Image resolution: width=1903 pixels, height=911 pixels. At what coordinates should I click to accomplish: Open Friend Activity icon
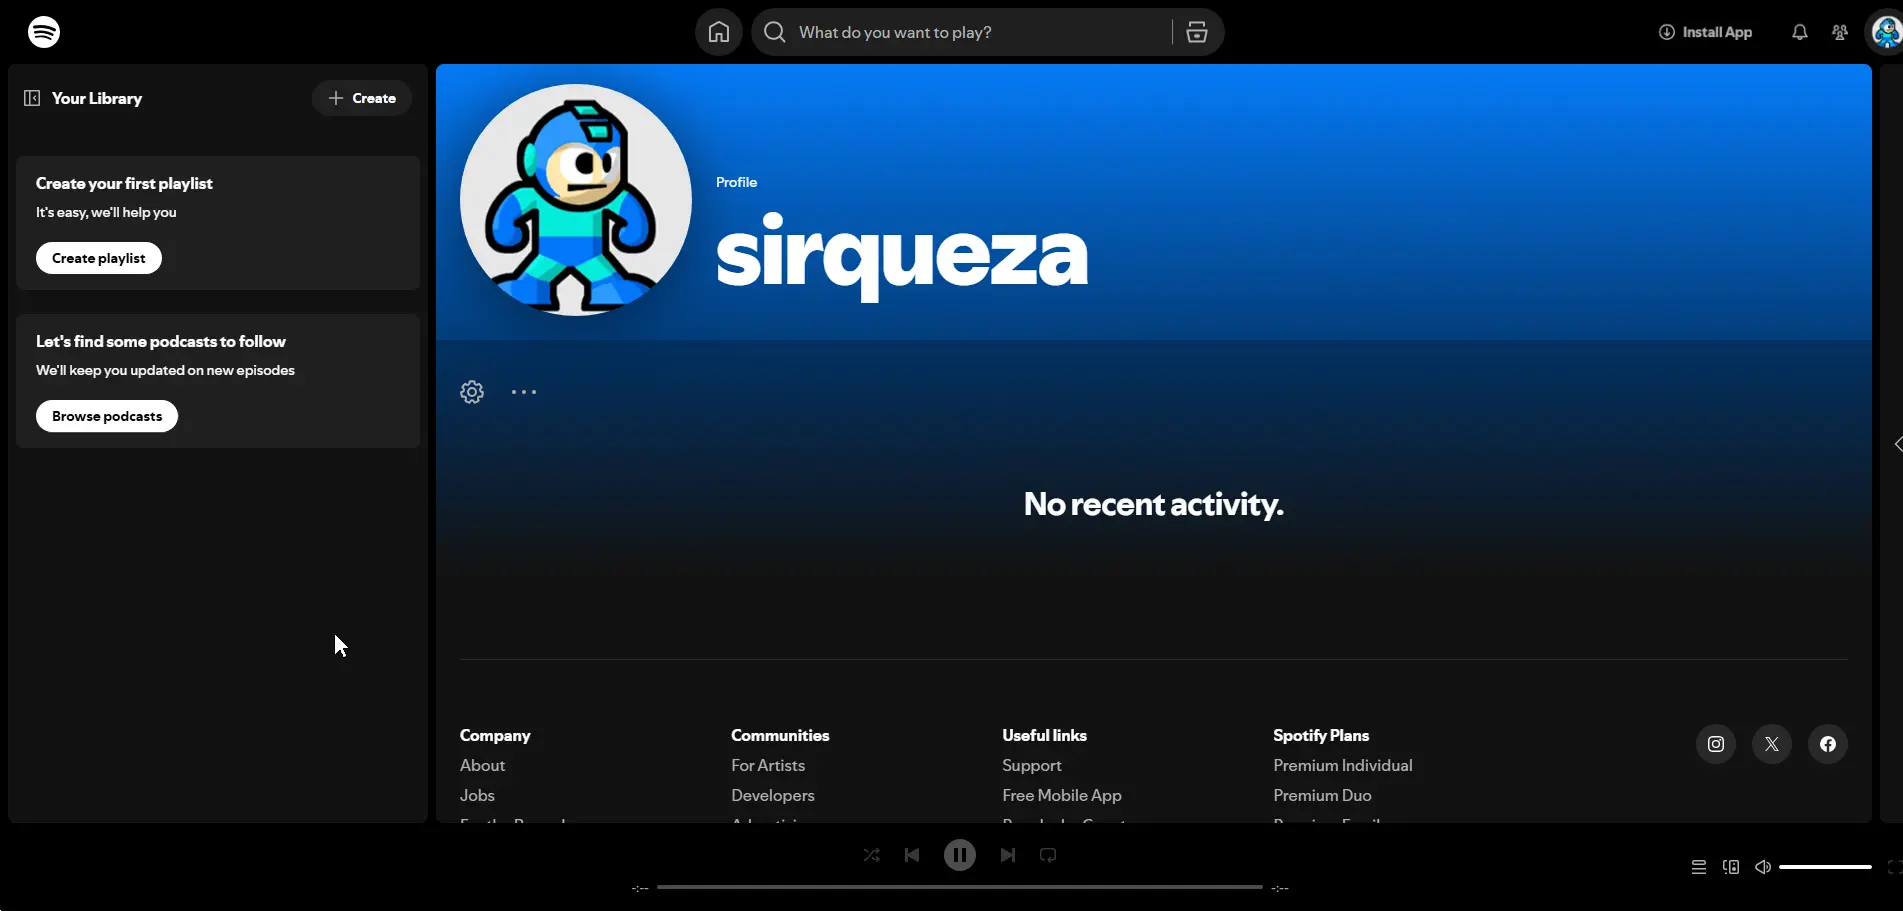1840,32
